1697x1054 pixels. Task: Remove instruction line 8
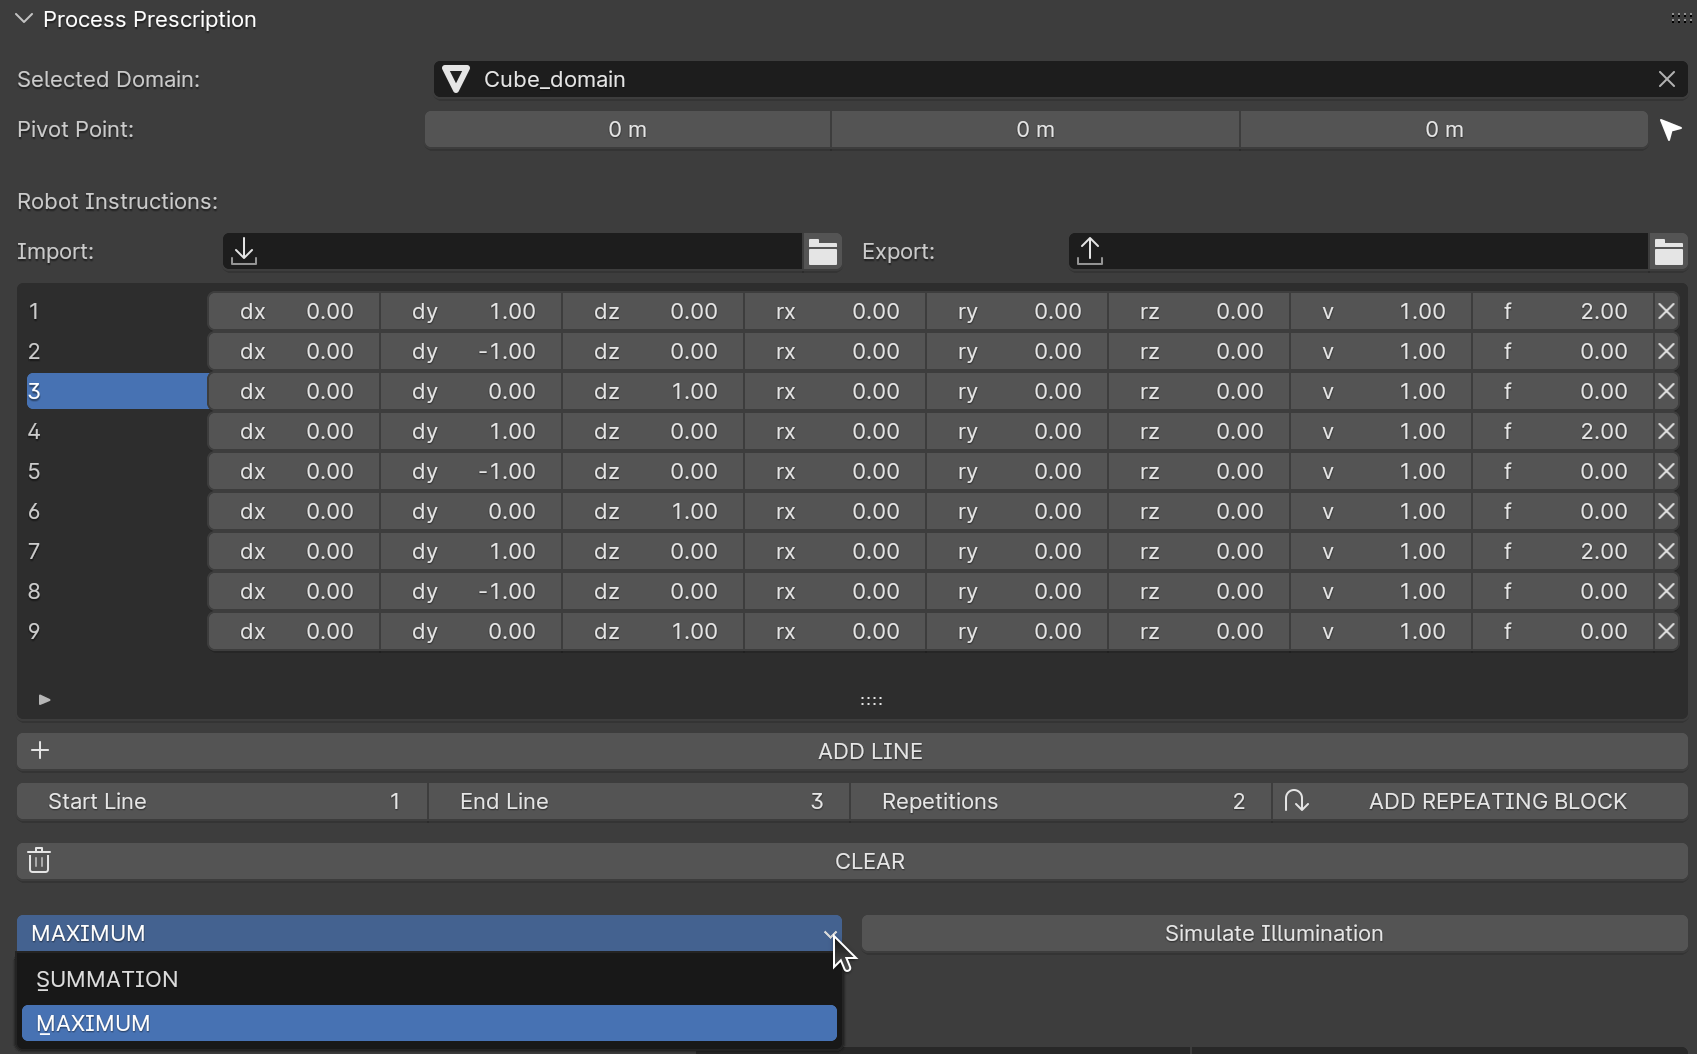[1666, 591]
